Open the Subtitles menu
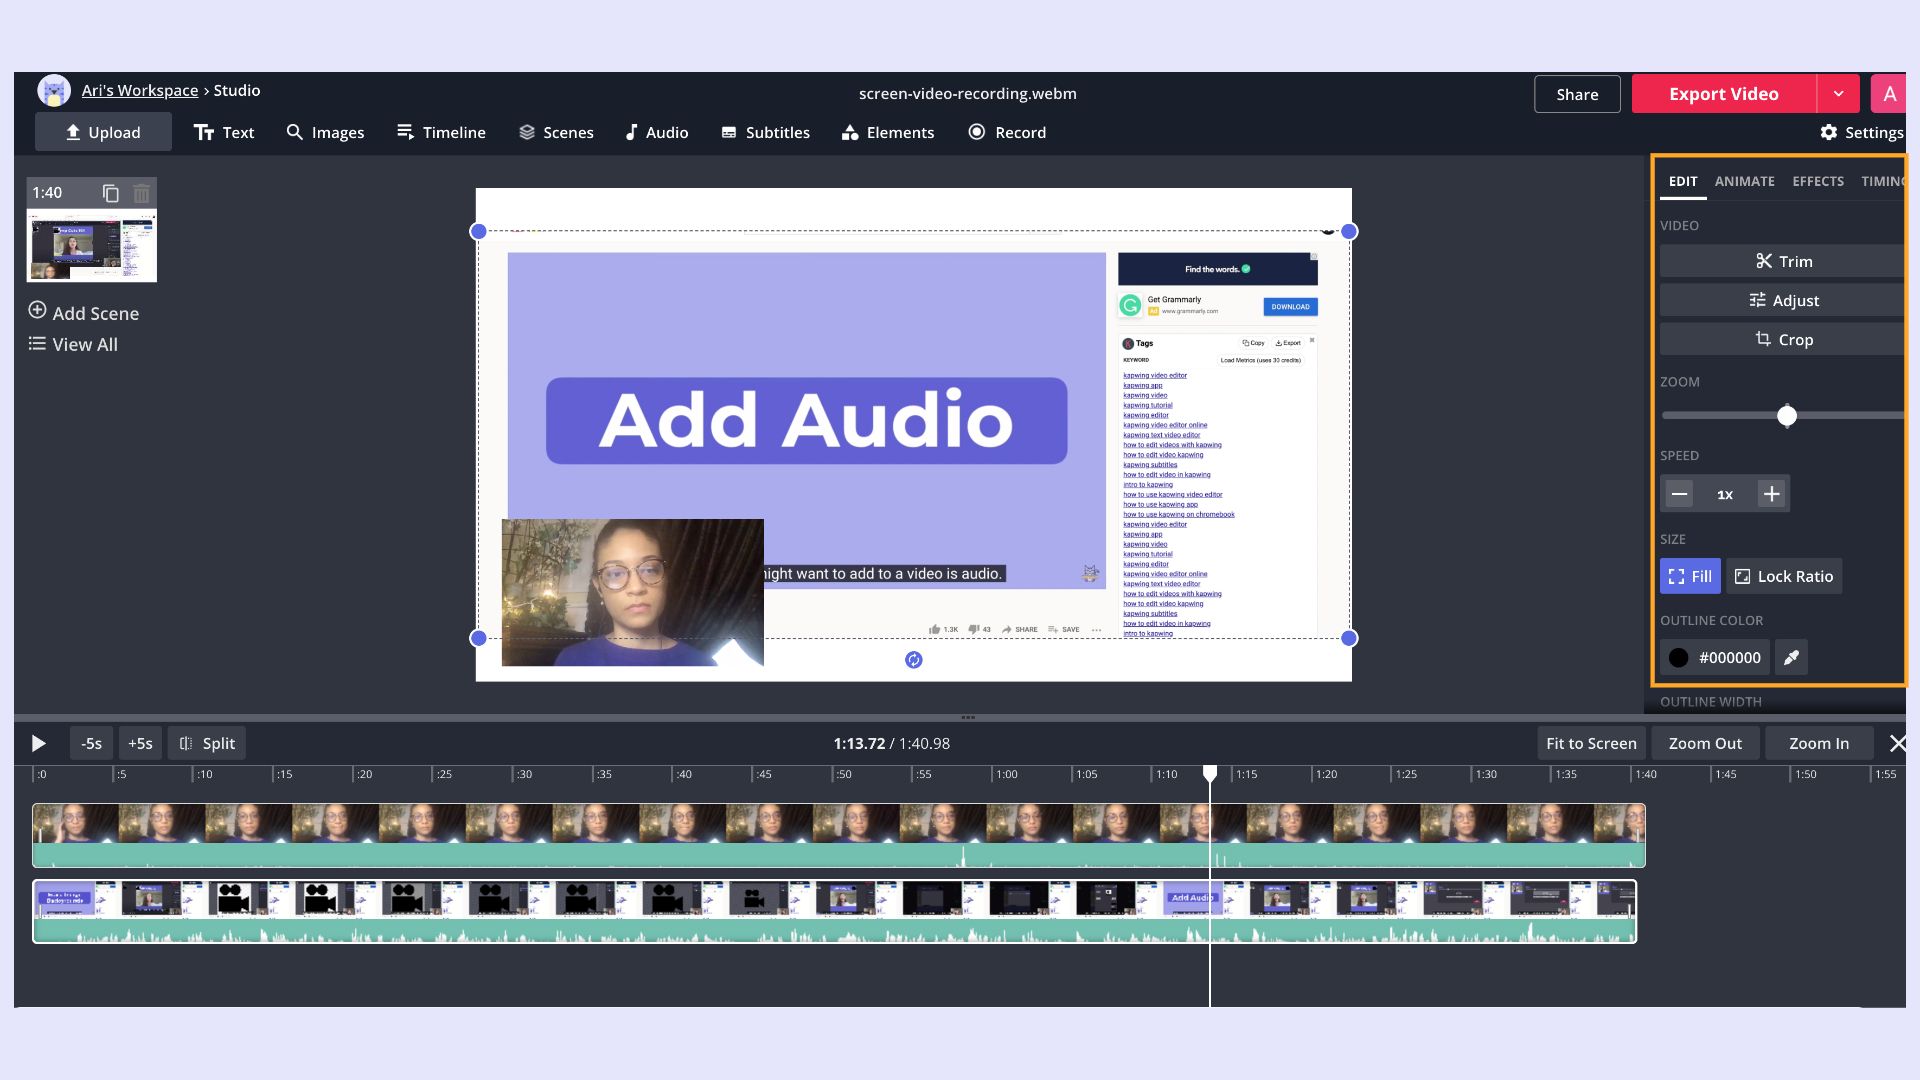Screen dimensions: 1920x1080 click(765, 132)
